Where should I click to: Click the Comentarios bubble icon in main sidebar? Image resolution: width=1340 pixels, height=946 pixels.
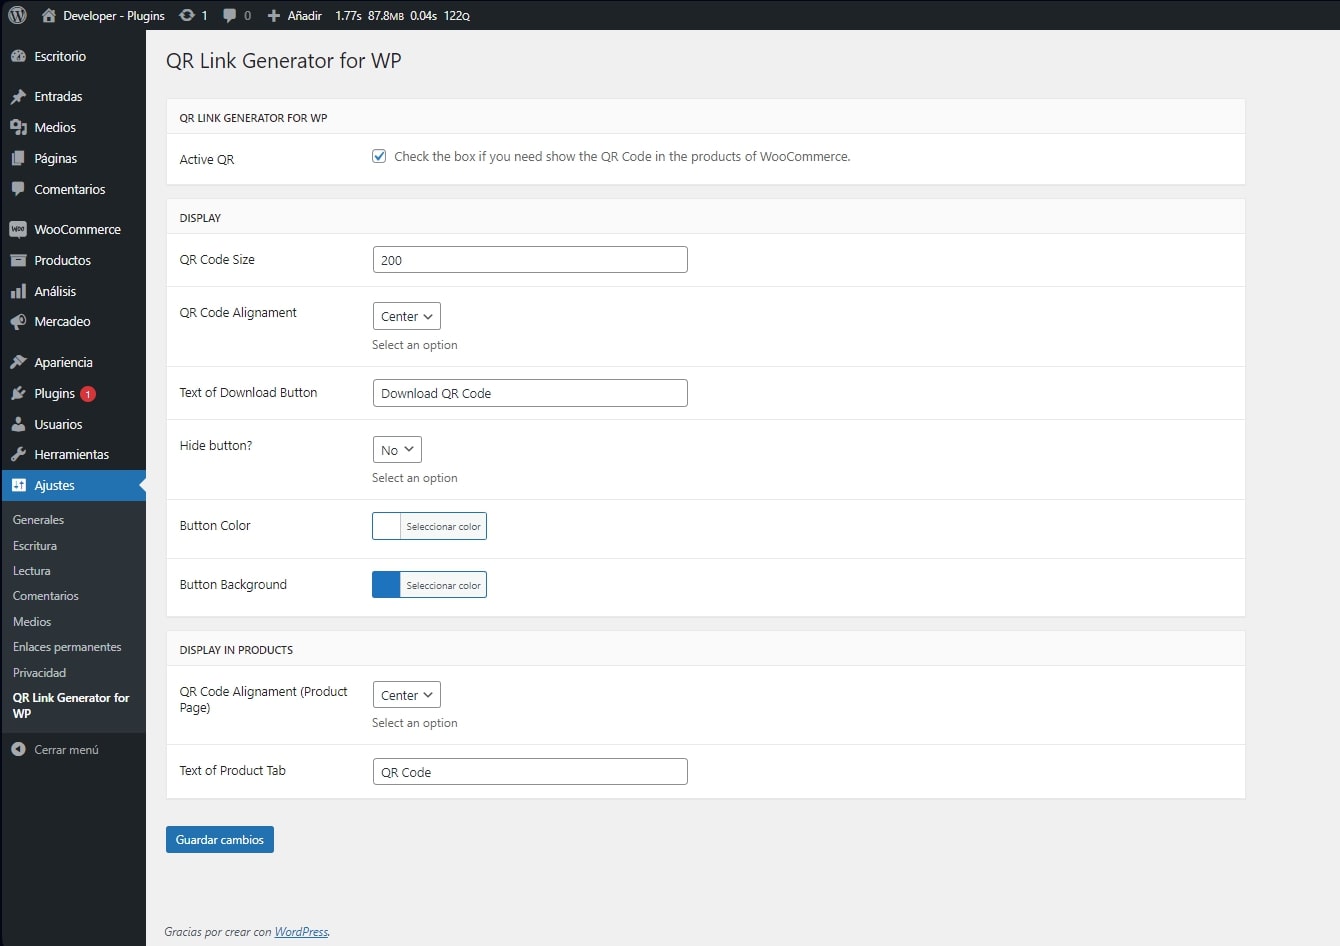18,189
